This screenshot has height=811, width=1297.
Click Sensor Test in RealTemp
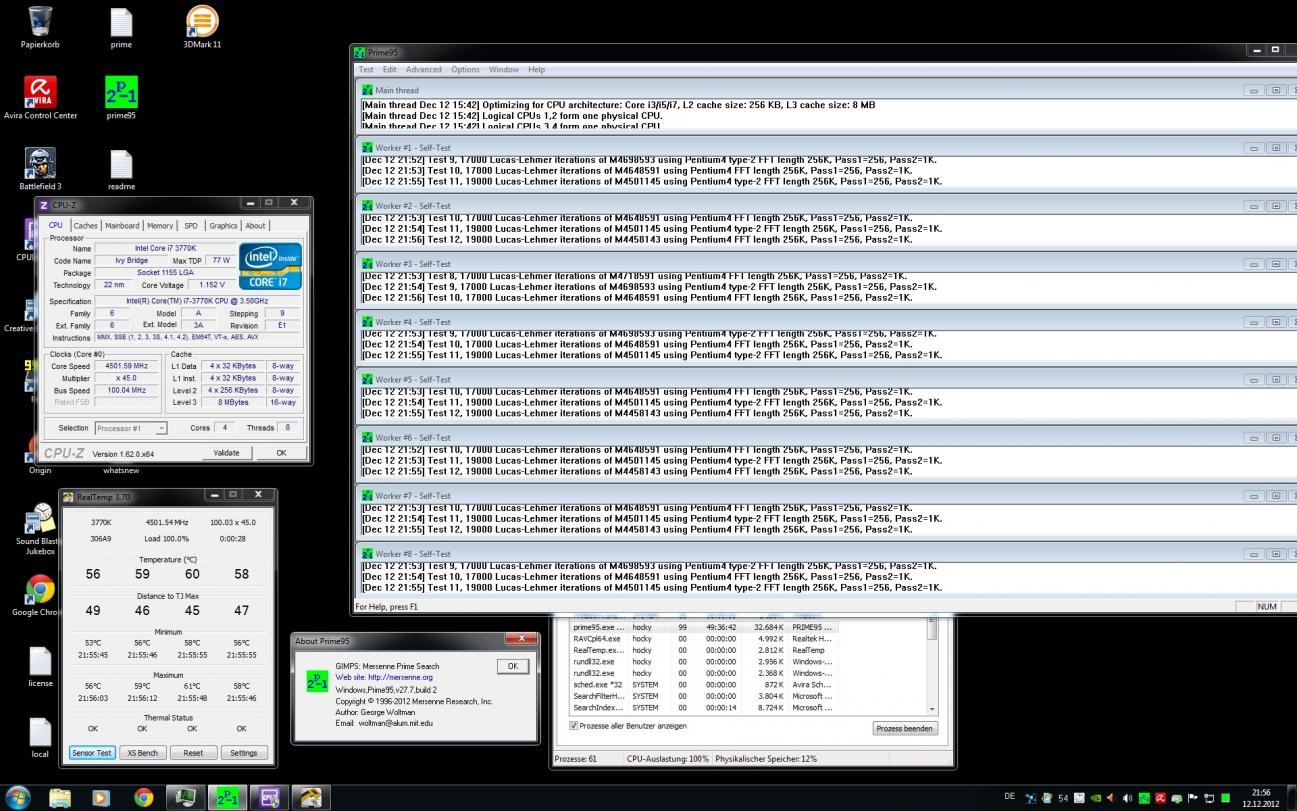click(91, 752)
